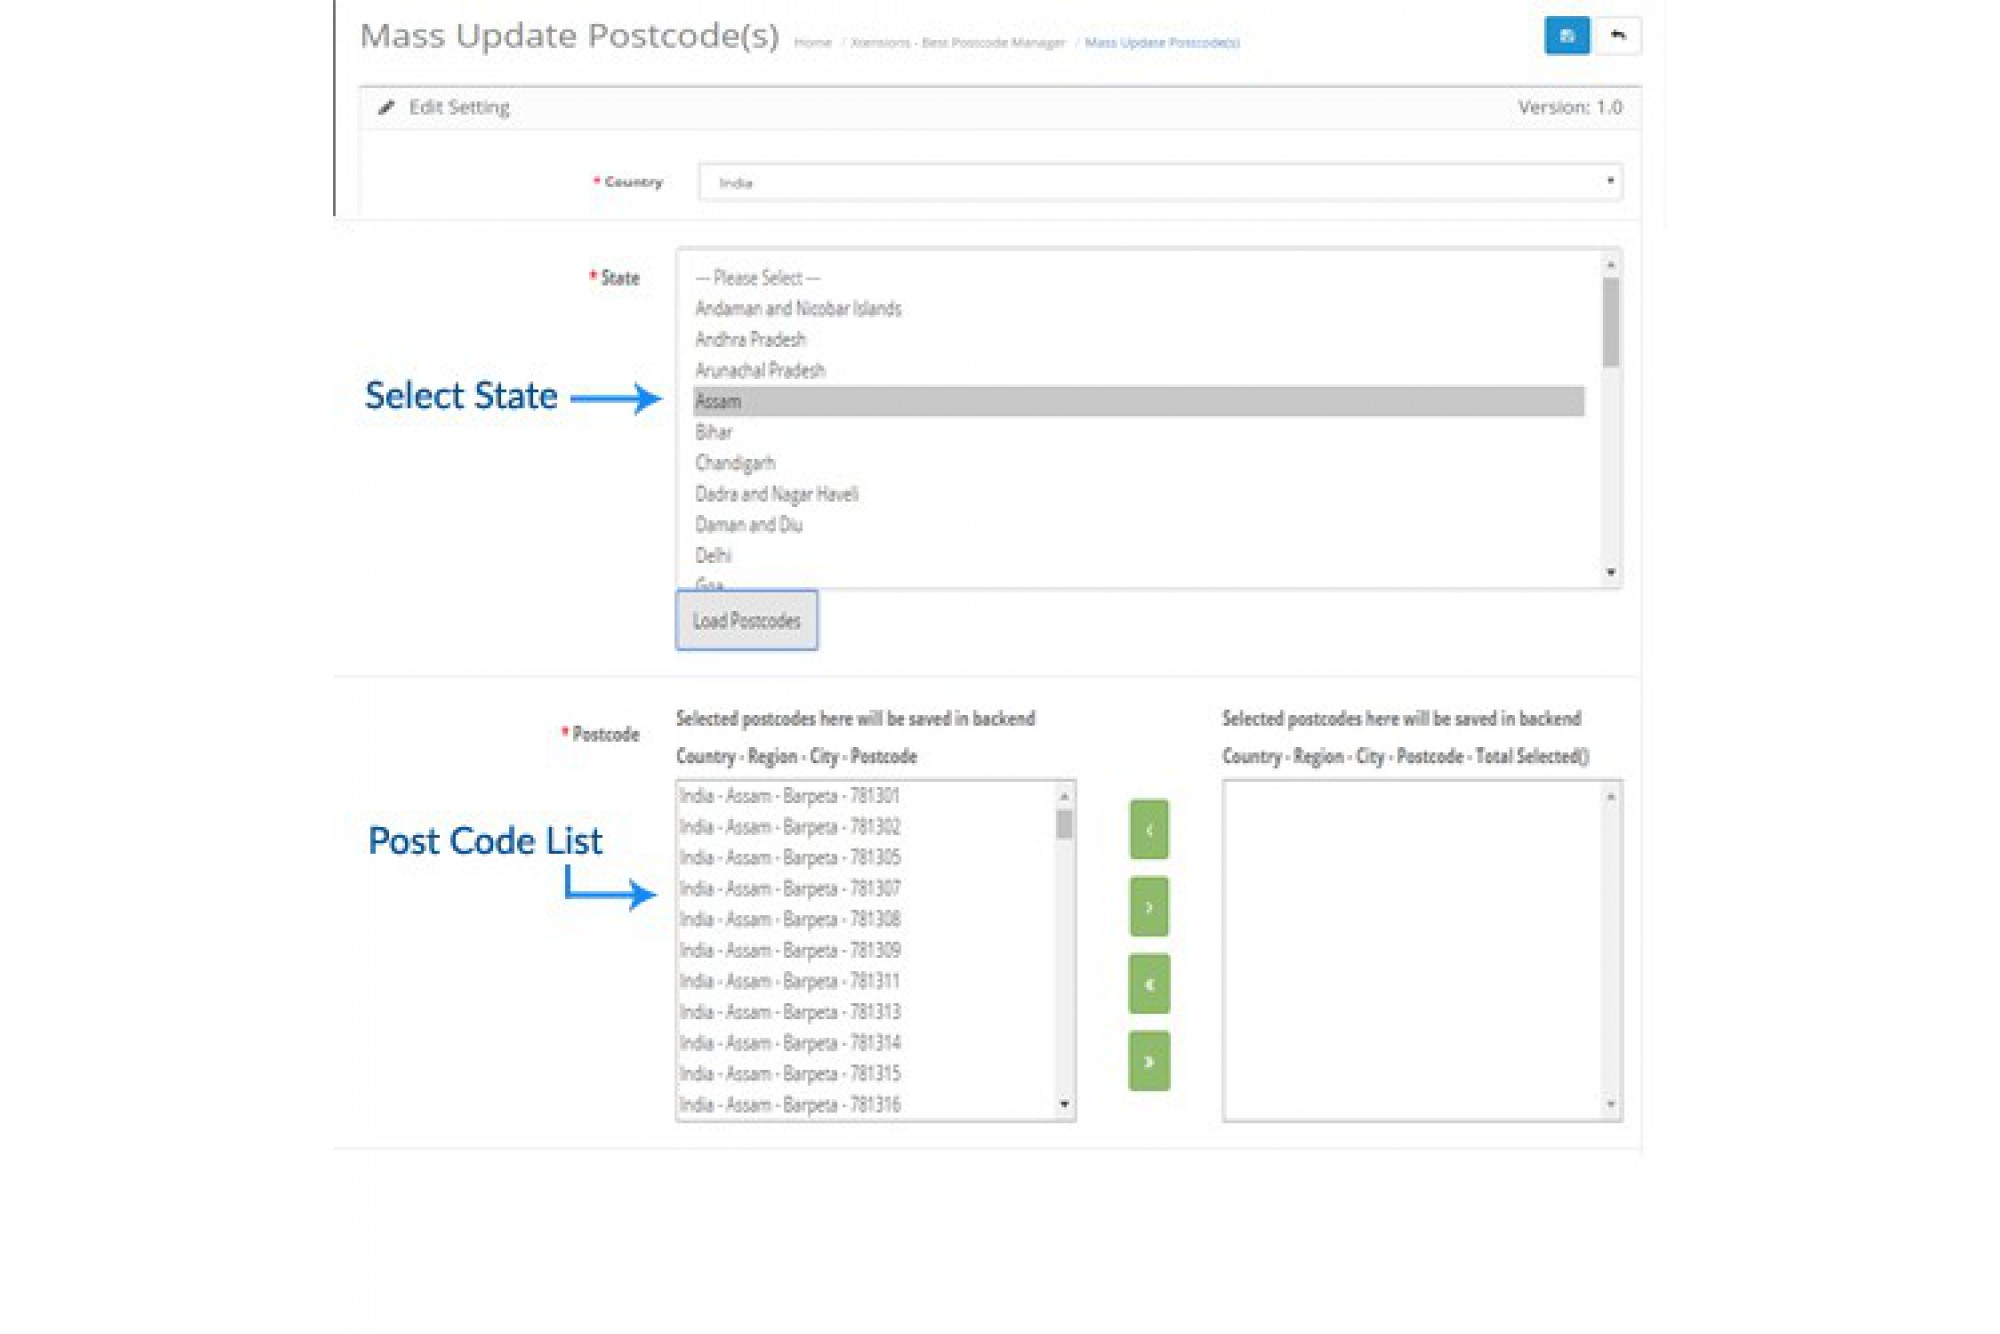Click selected postcodes box scrollbar down arrow
The width and height of the screenshot is (2000, 1334).
1611,1105
